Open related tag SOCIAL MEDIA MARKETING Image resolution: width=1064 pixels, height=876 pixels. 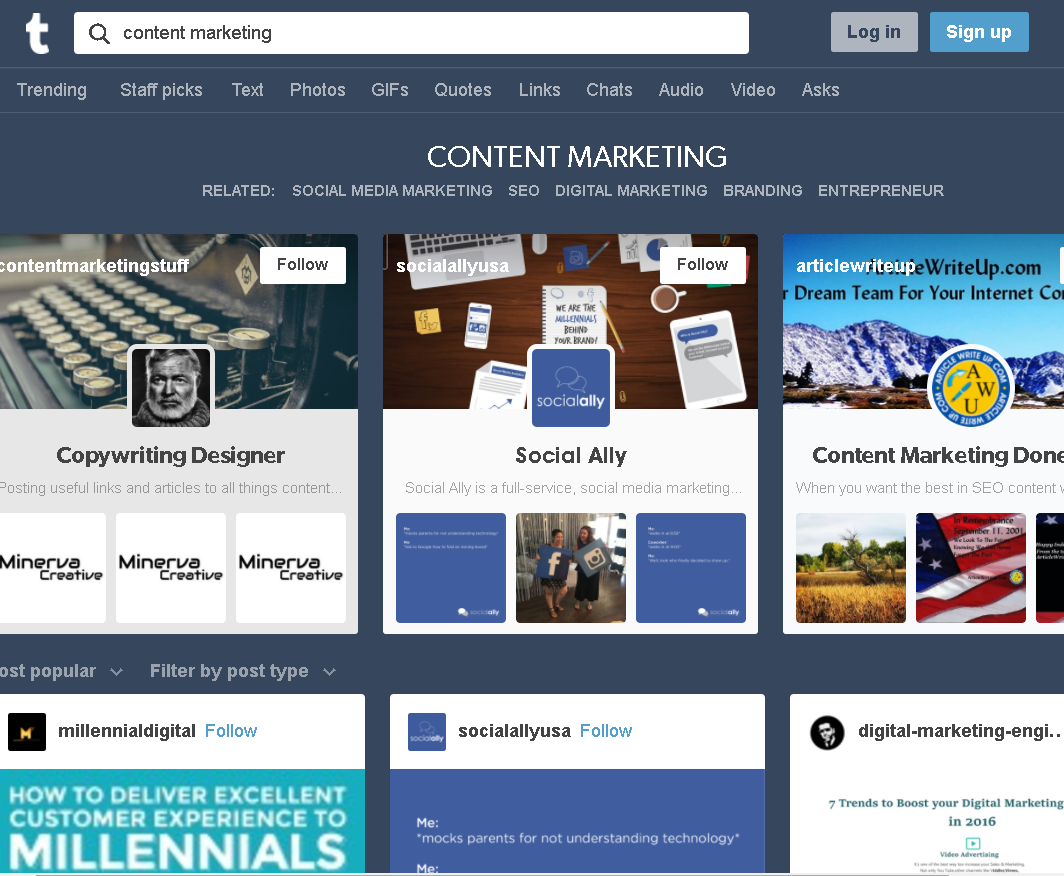[x=392, y=191]
